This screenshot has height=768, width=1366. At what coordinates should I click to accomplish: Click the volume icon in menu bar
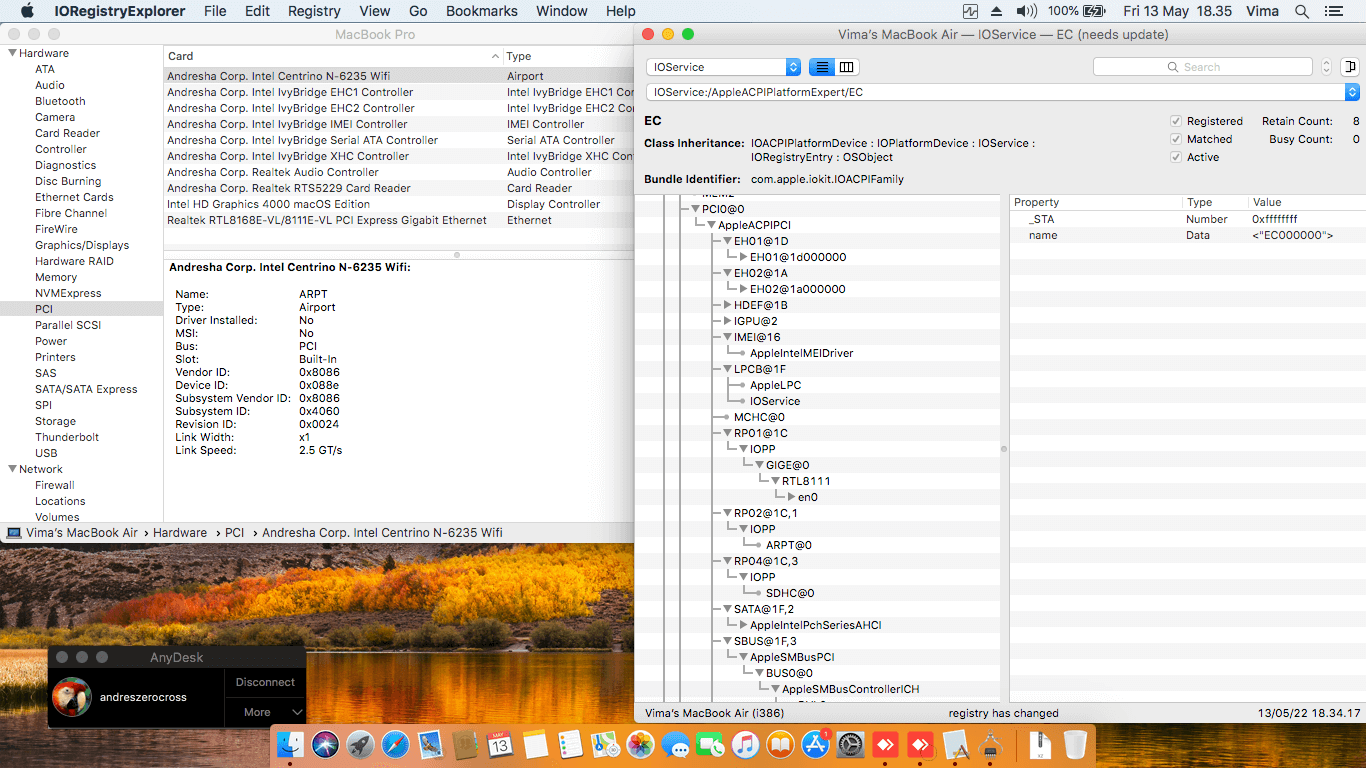click(x=1026, y=11)
